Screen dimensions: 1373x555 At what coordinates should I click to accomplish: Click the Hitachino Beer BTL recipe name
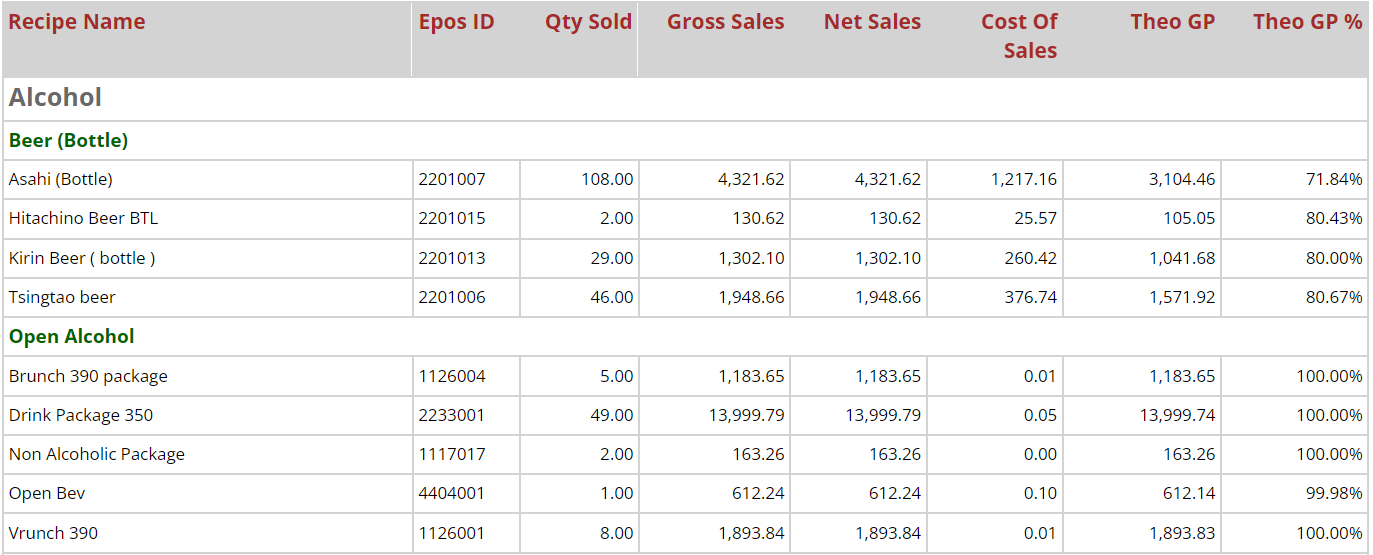[83, 219]
